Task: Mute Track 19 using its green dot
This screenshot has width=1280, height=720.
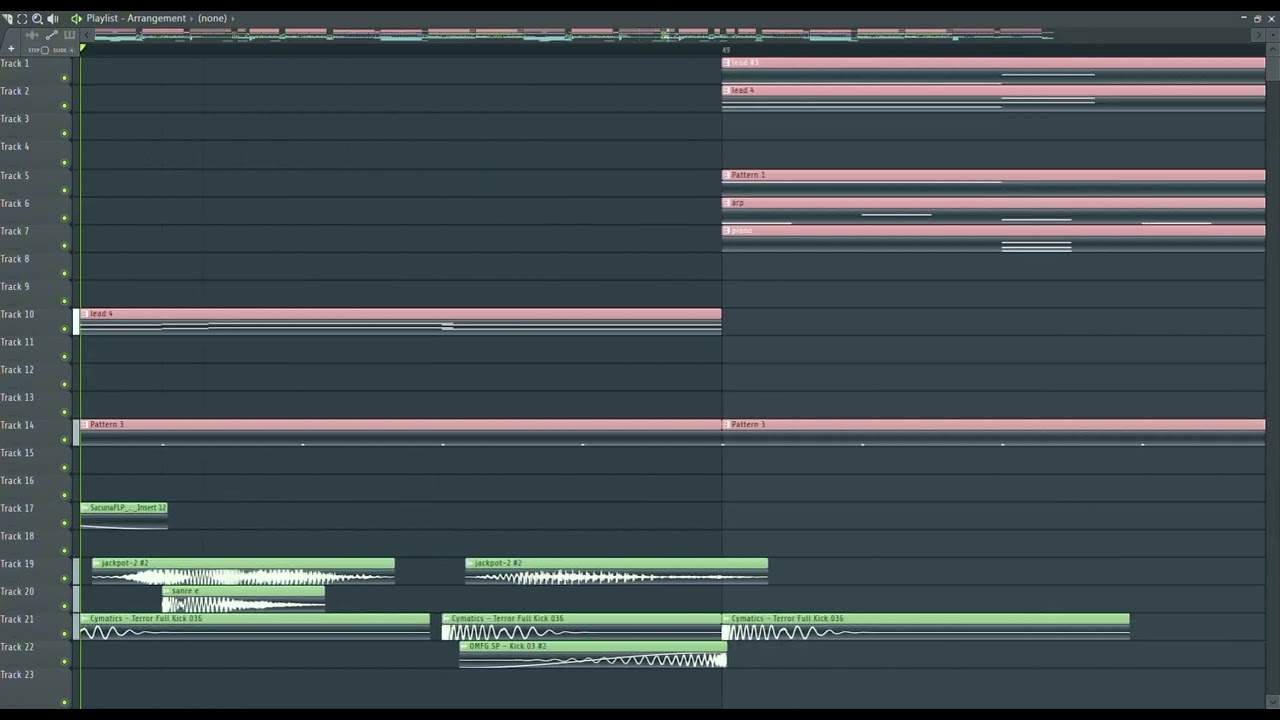Action: (x=65, y=578)
